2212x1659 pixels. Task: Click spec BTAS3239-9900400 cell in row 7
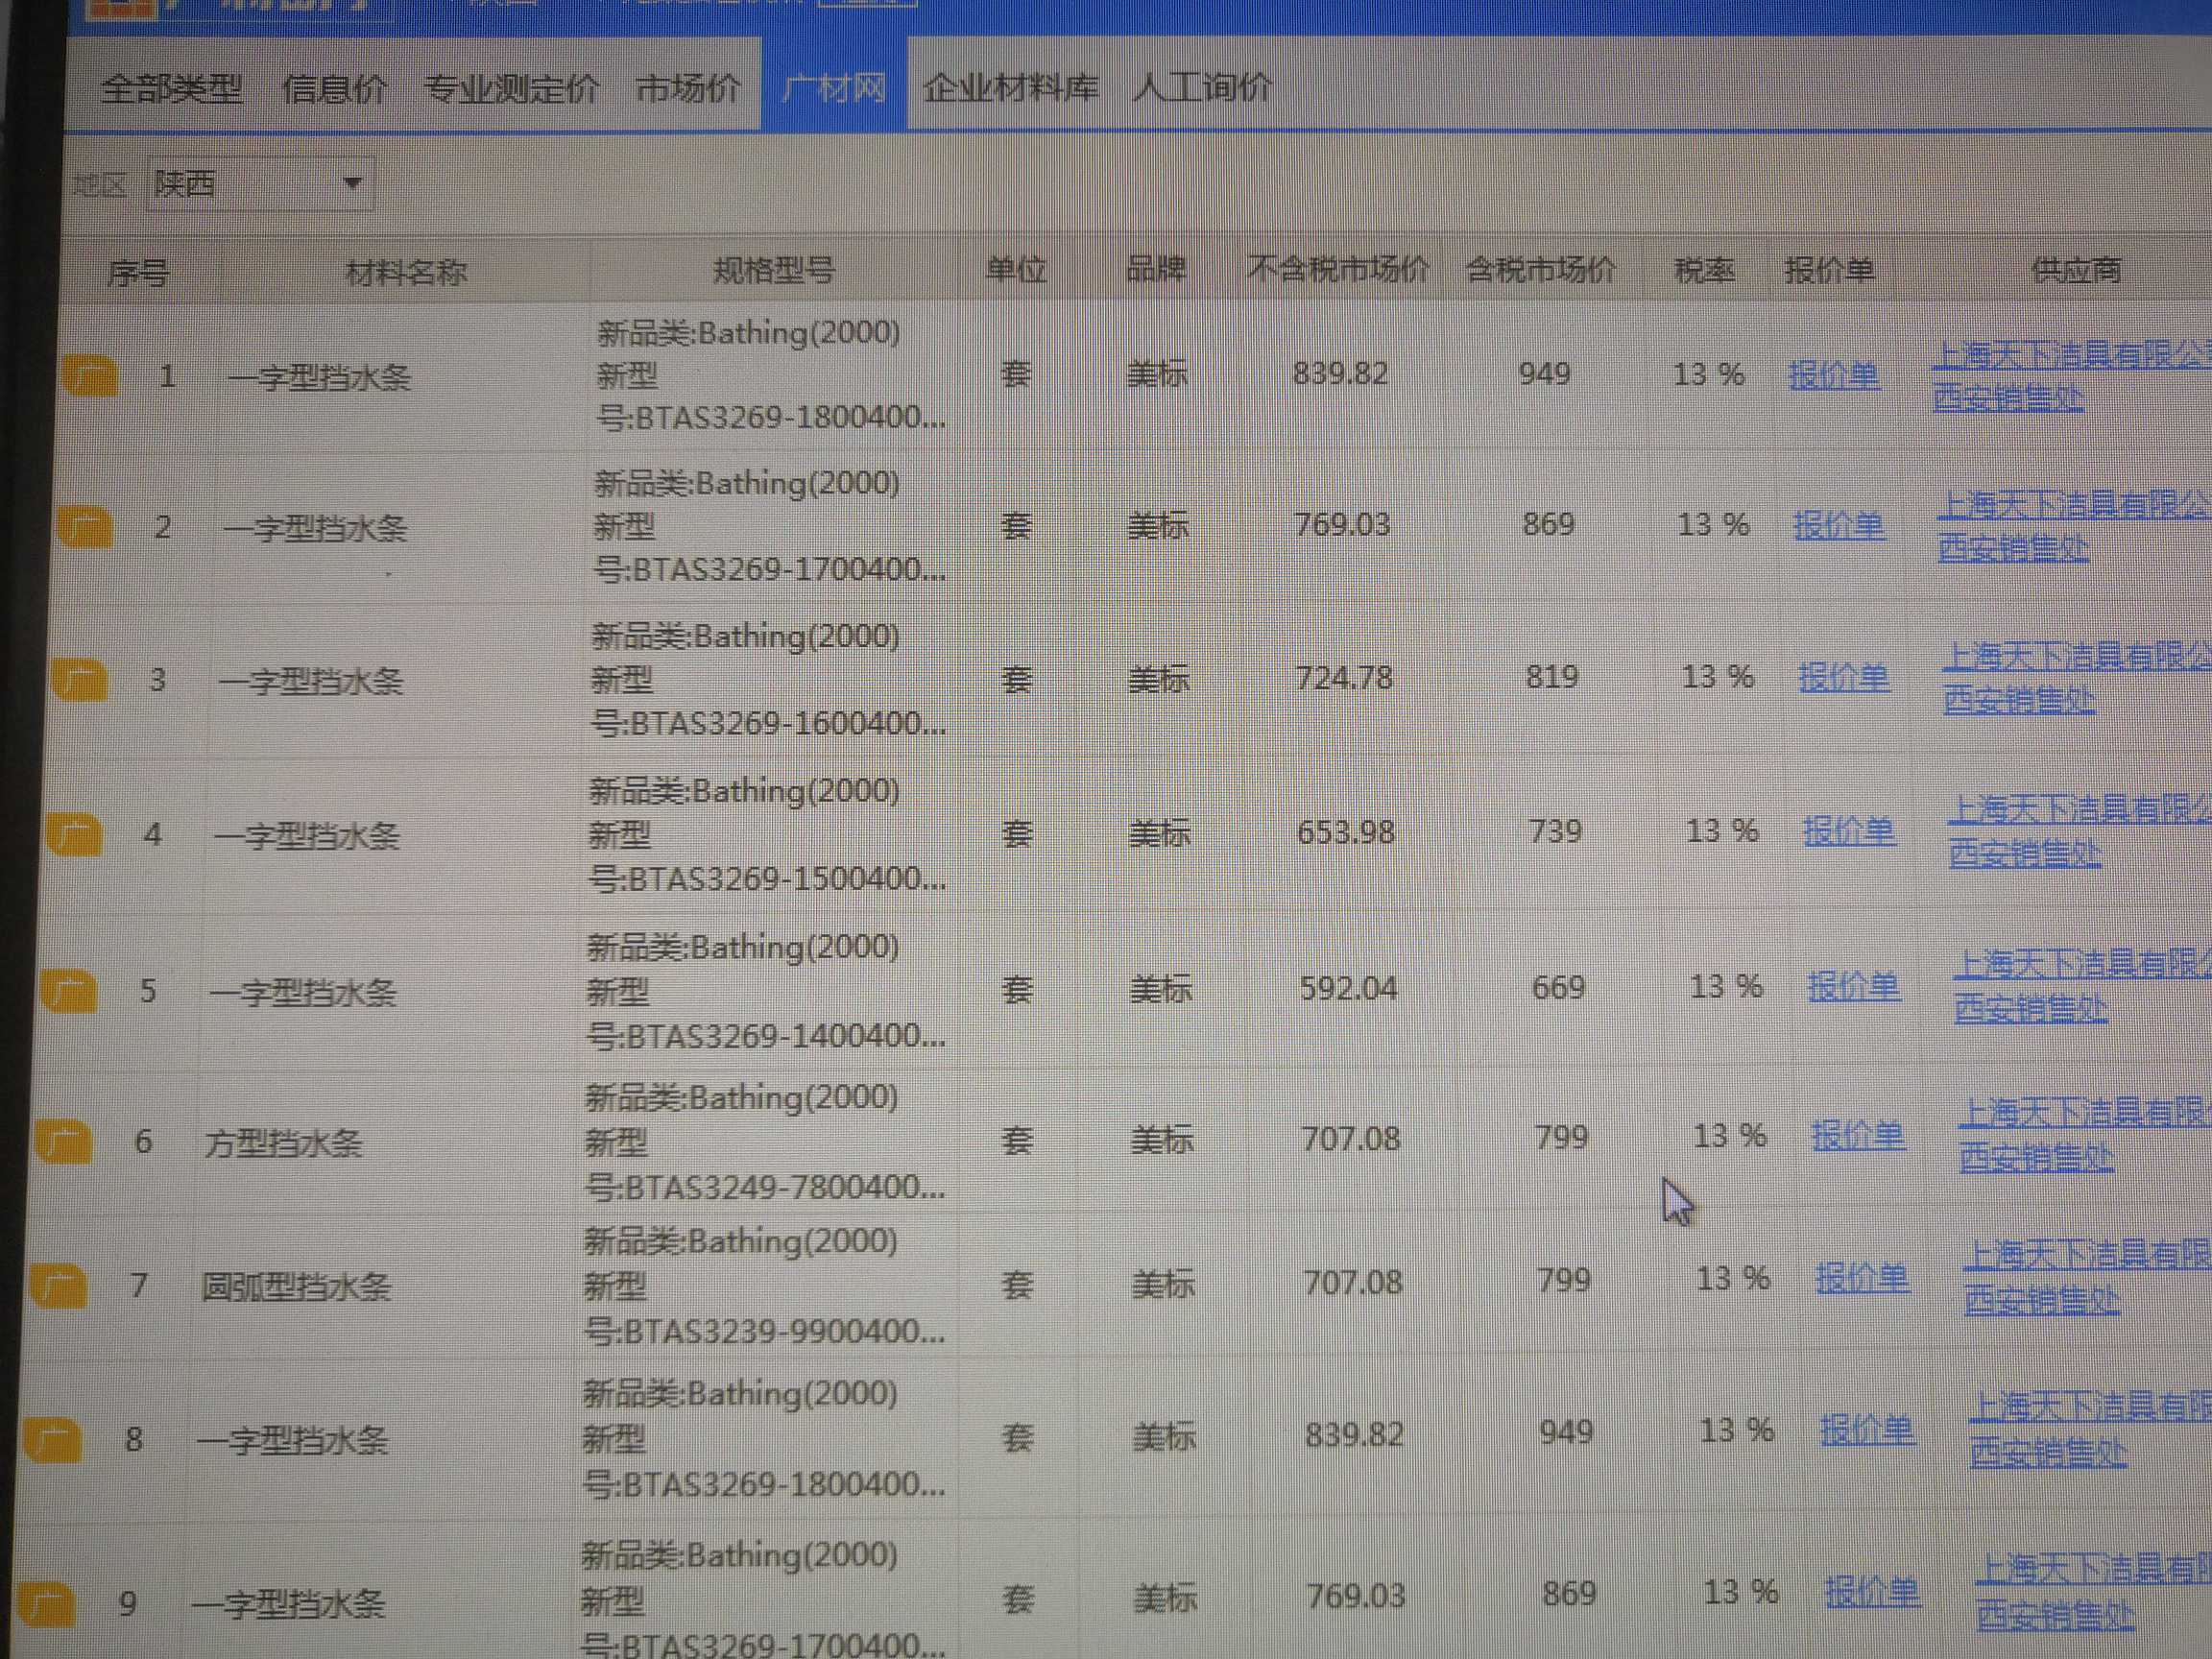(764, 1286)
